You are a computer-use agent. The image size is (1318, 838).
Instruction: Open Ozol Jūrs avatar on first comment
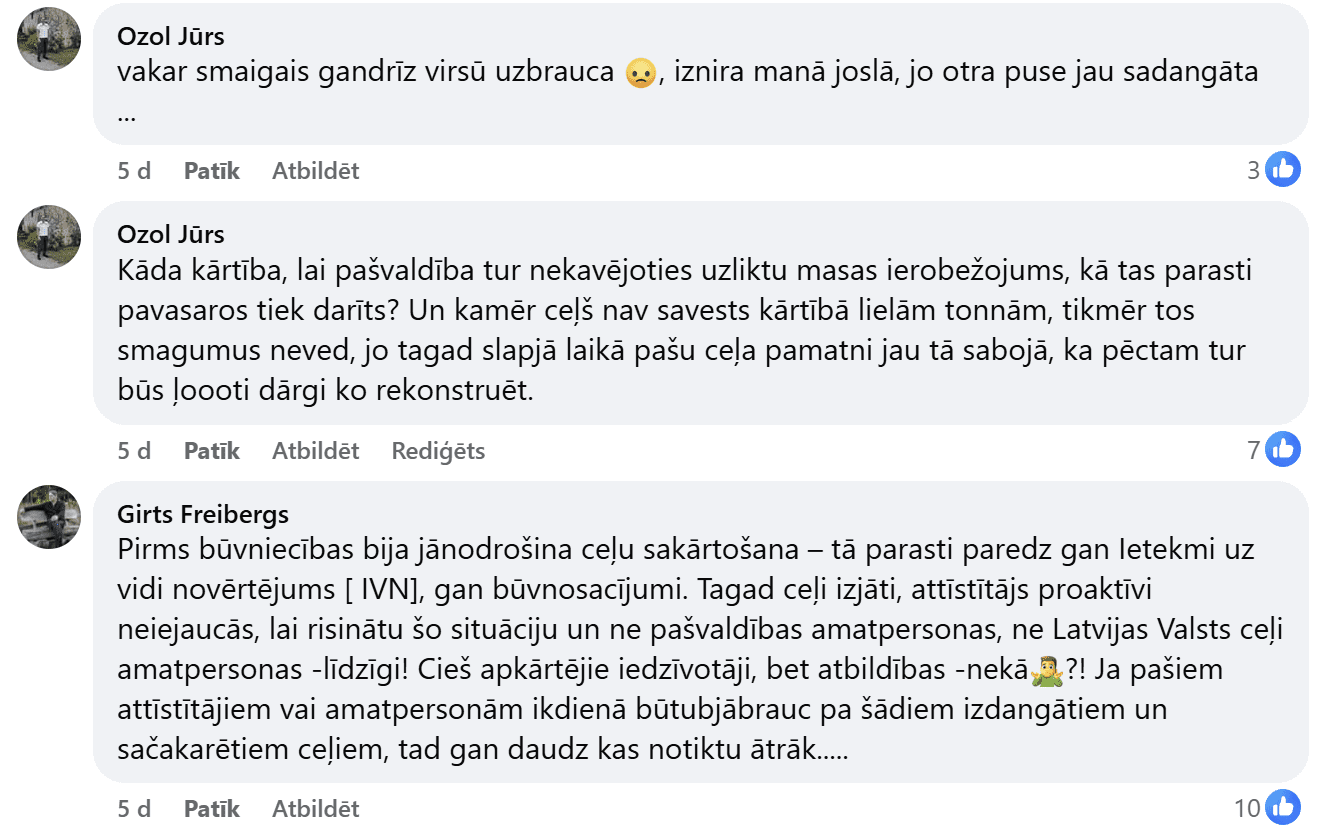point(49,38)
